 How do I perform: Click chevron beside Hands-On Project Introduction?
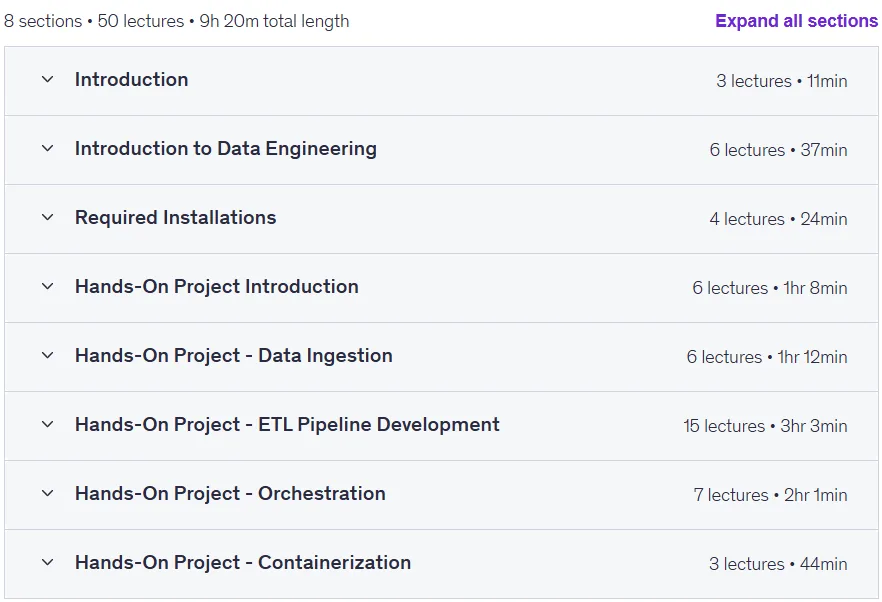coord(48,286)
